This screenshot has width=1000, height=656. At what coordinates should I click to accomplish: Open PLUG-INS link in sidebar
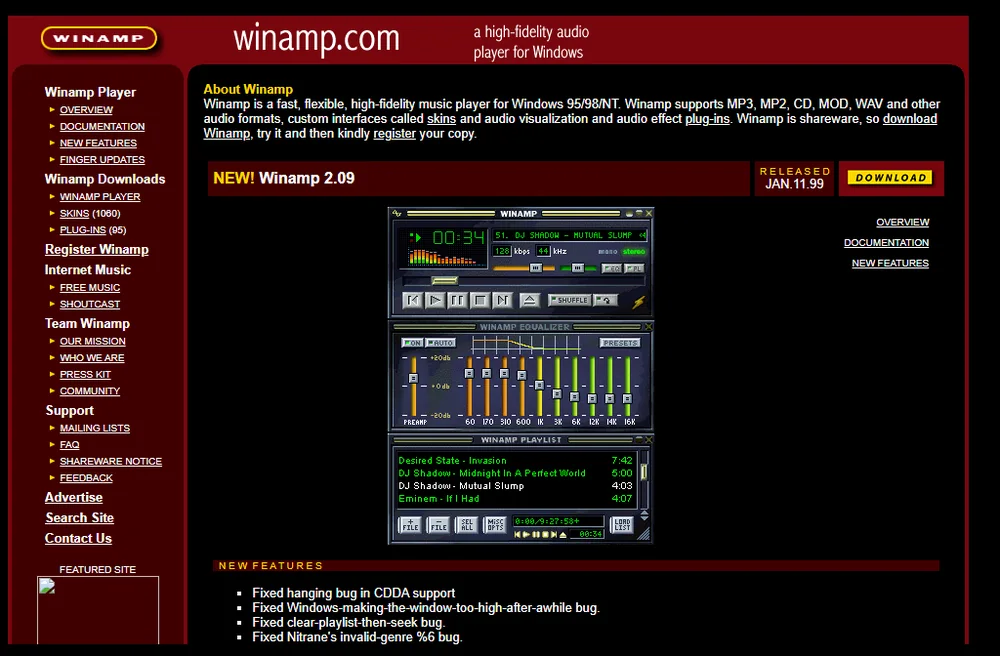(83, 230)
